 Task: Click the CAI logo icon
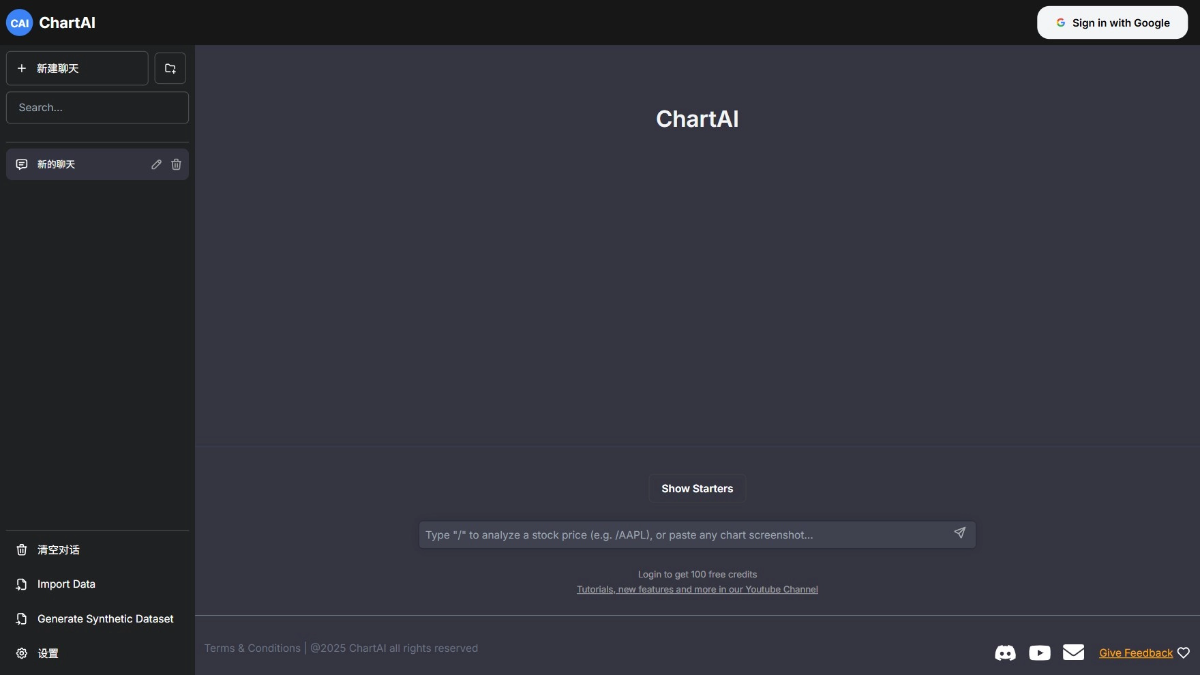(x=19, y=22)
